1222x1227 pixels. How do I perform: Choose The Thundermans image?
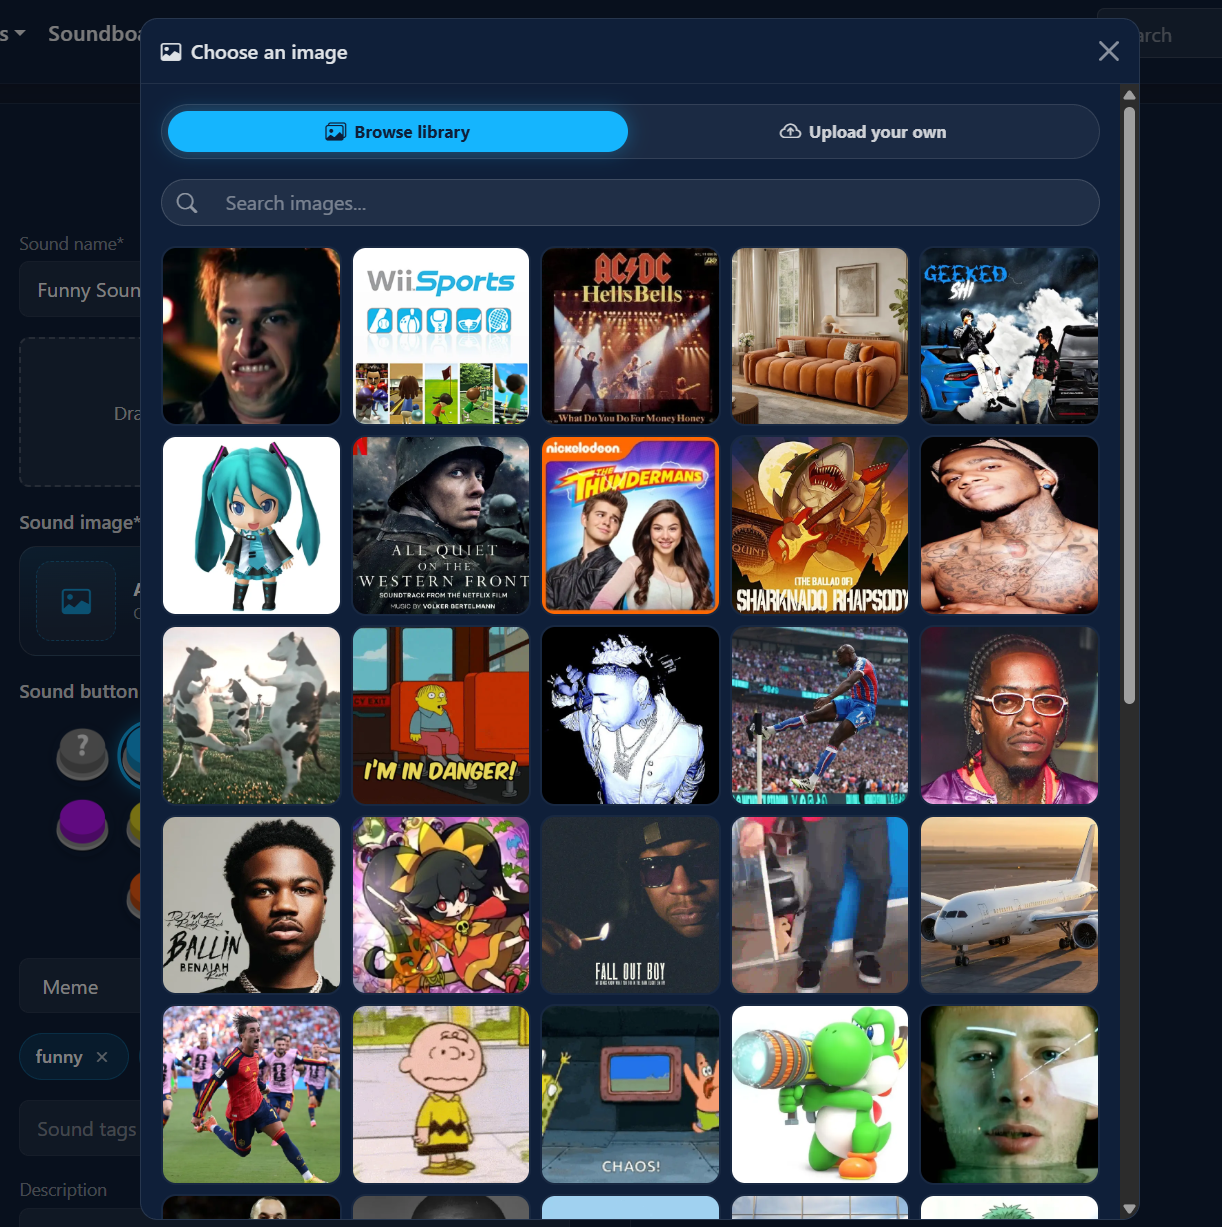click(x=630, y=525)
